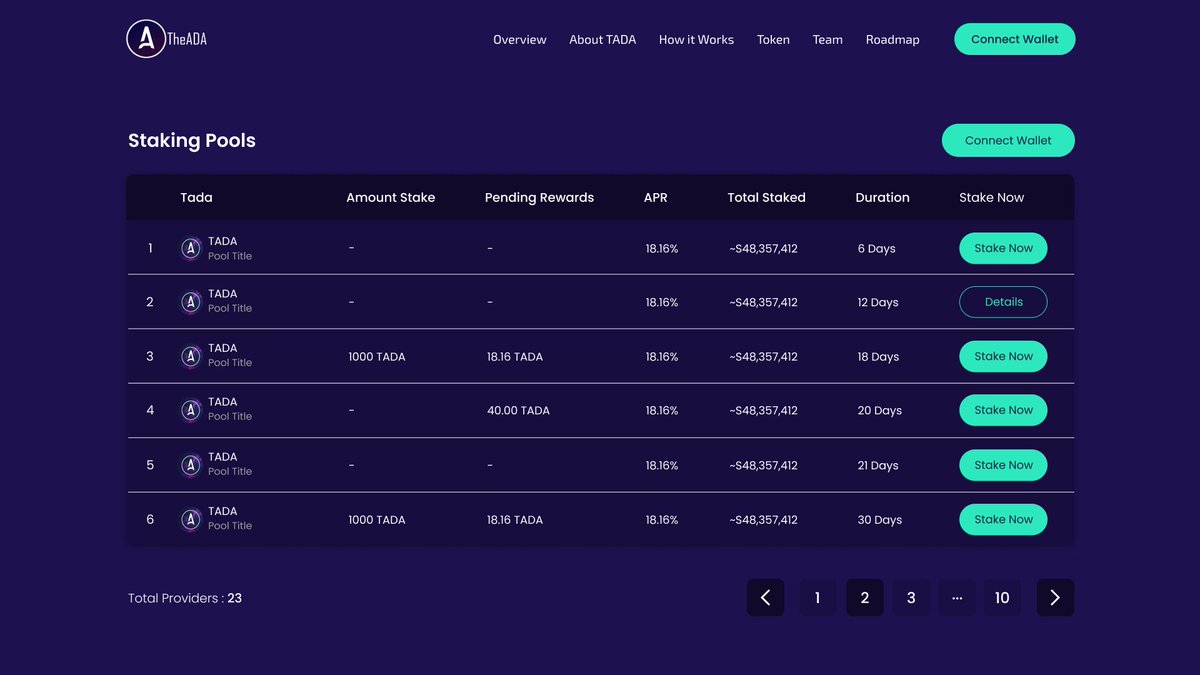Click Connect Wallet in the top navigation
The width and height of the screenshot is (1200, 675).
pyautogui.click(x=1015, y=39)
